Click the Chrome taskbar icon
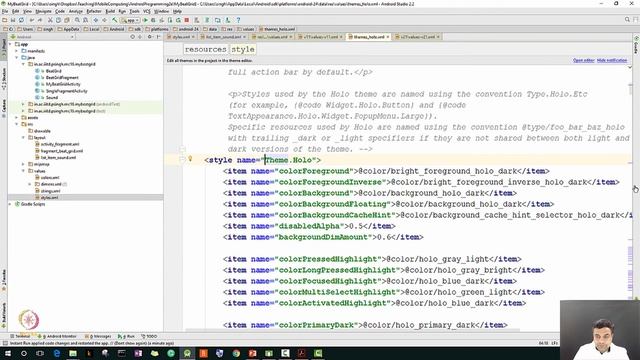 tap(236, 353)
